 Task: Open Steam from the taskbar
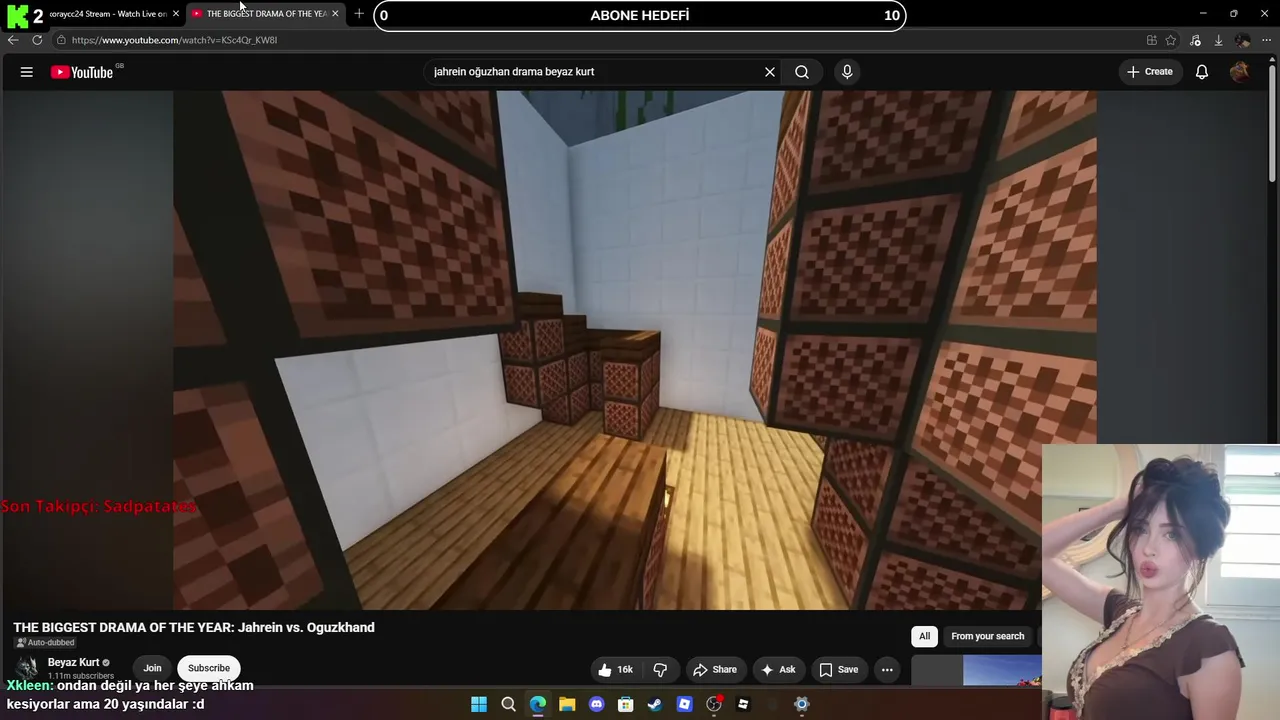pyautogui.click(x=655, y=704)
